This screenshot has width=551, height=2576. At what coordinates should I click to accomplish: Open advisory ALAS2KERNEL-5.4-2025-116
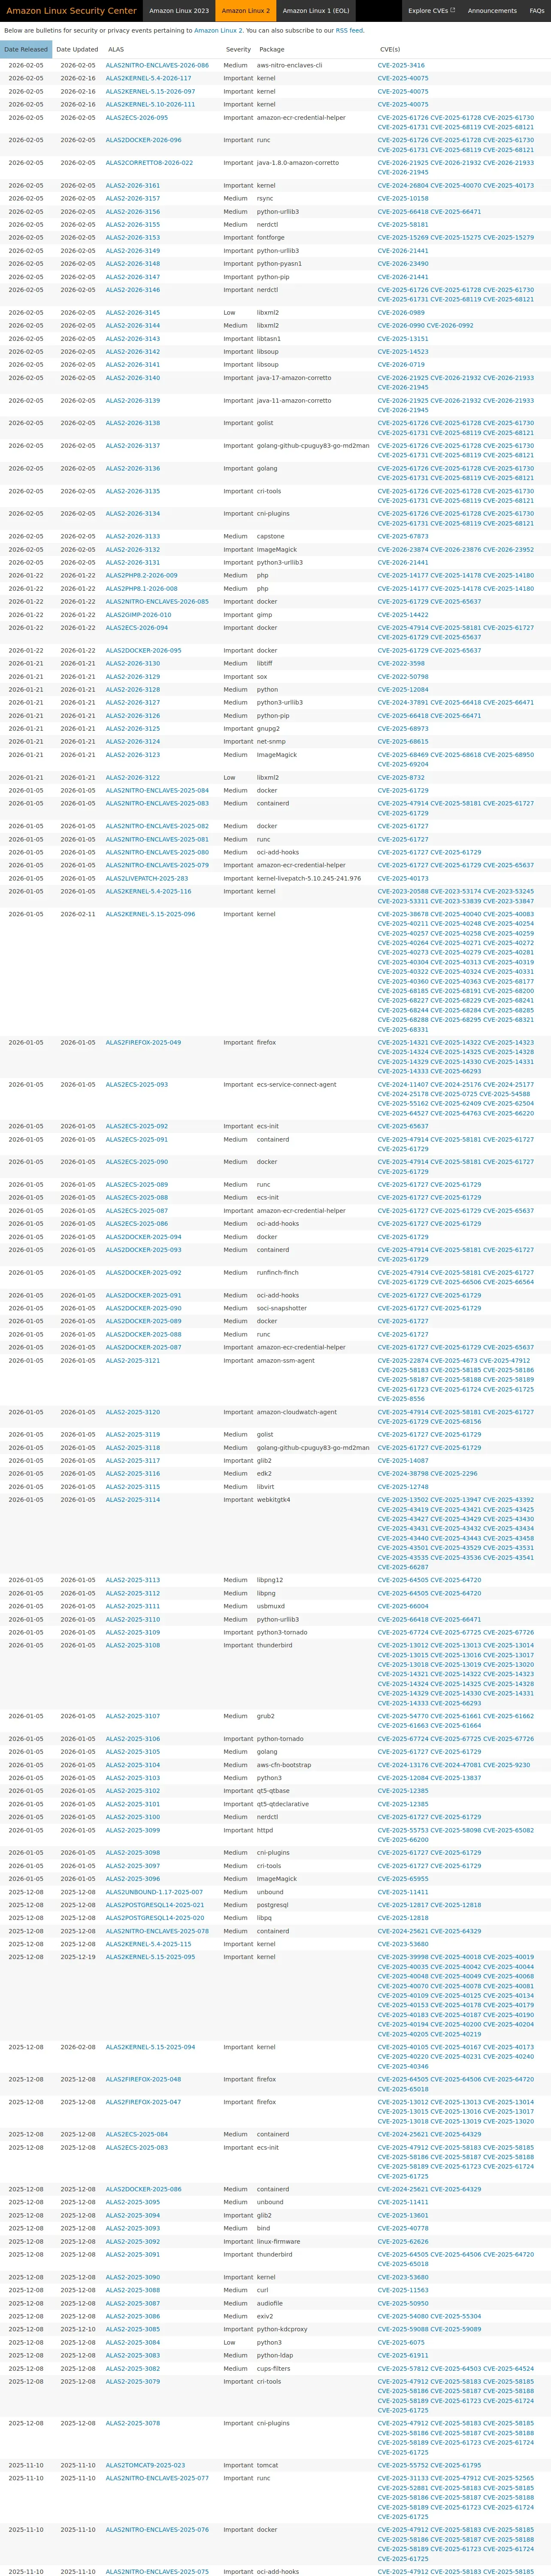pyautogui.click(x=148, y=892)
